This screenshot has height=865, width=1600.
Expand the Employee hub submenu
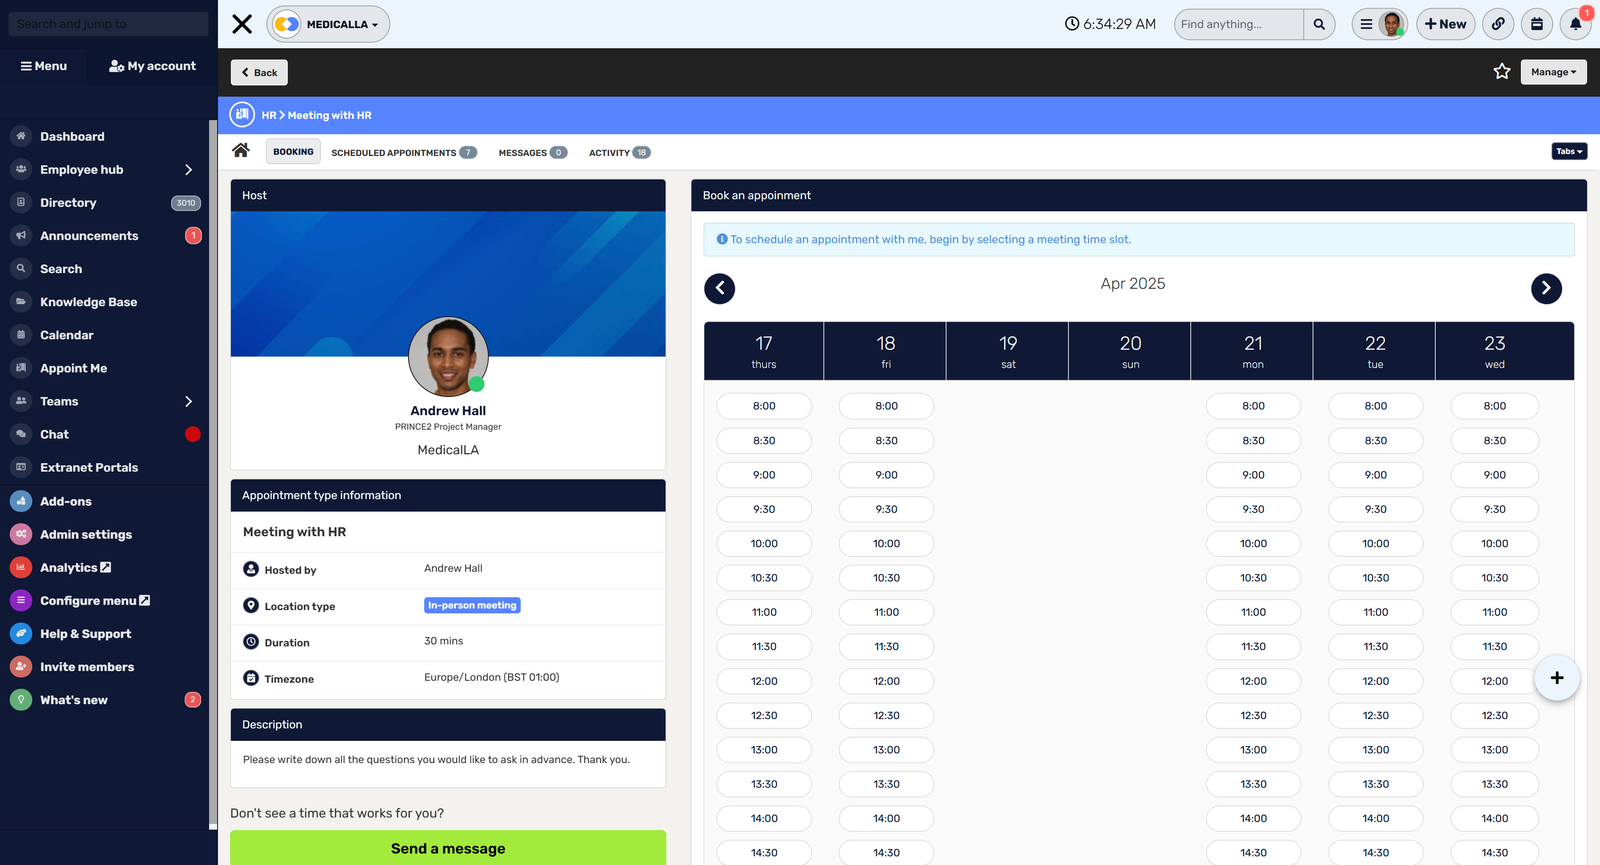point(188,170)
